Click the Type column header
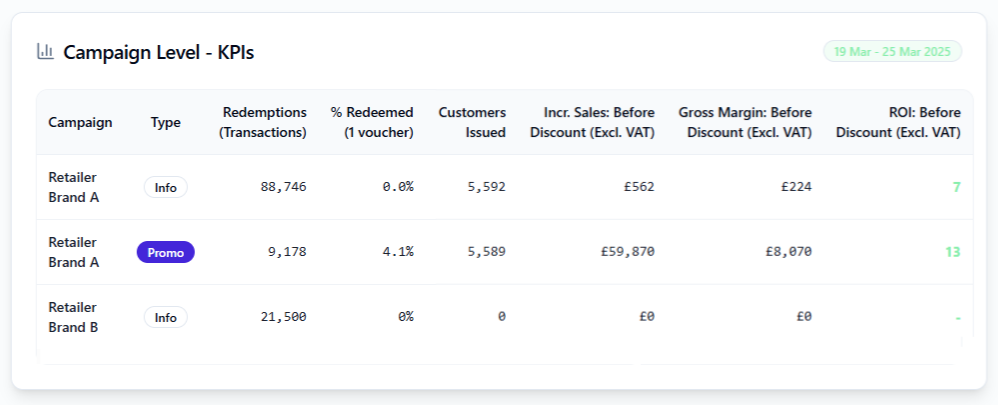 (x=166, y=122)
